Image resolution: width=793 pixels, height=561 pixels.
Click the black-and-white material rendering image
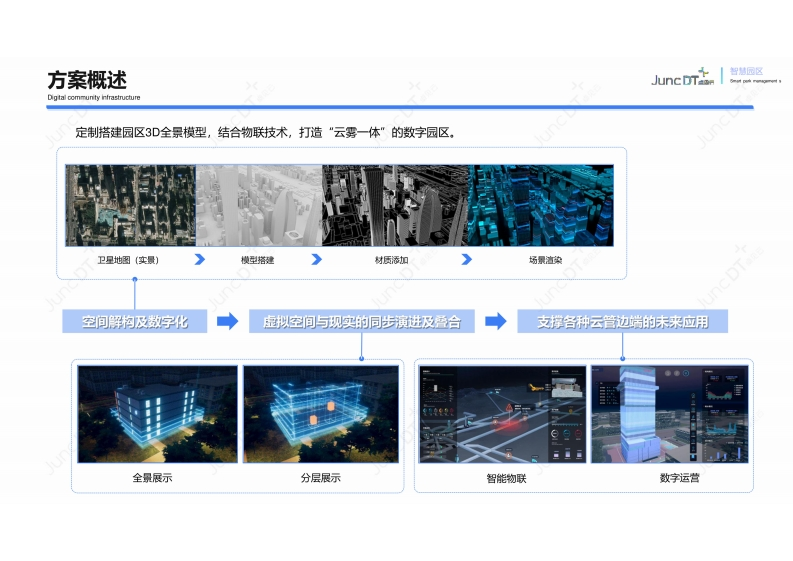click(395, 205)
